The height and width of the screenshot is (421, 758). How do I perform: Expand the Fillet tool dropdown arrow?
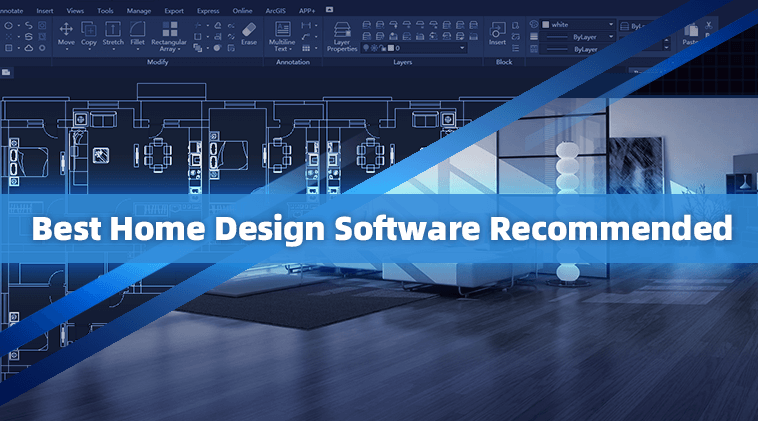[x=138, y=49]
